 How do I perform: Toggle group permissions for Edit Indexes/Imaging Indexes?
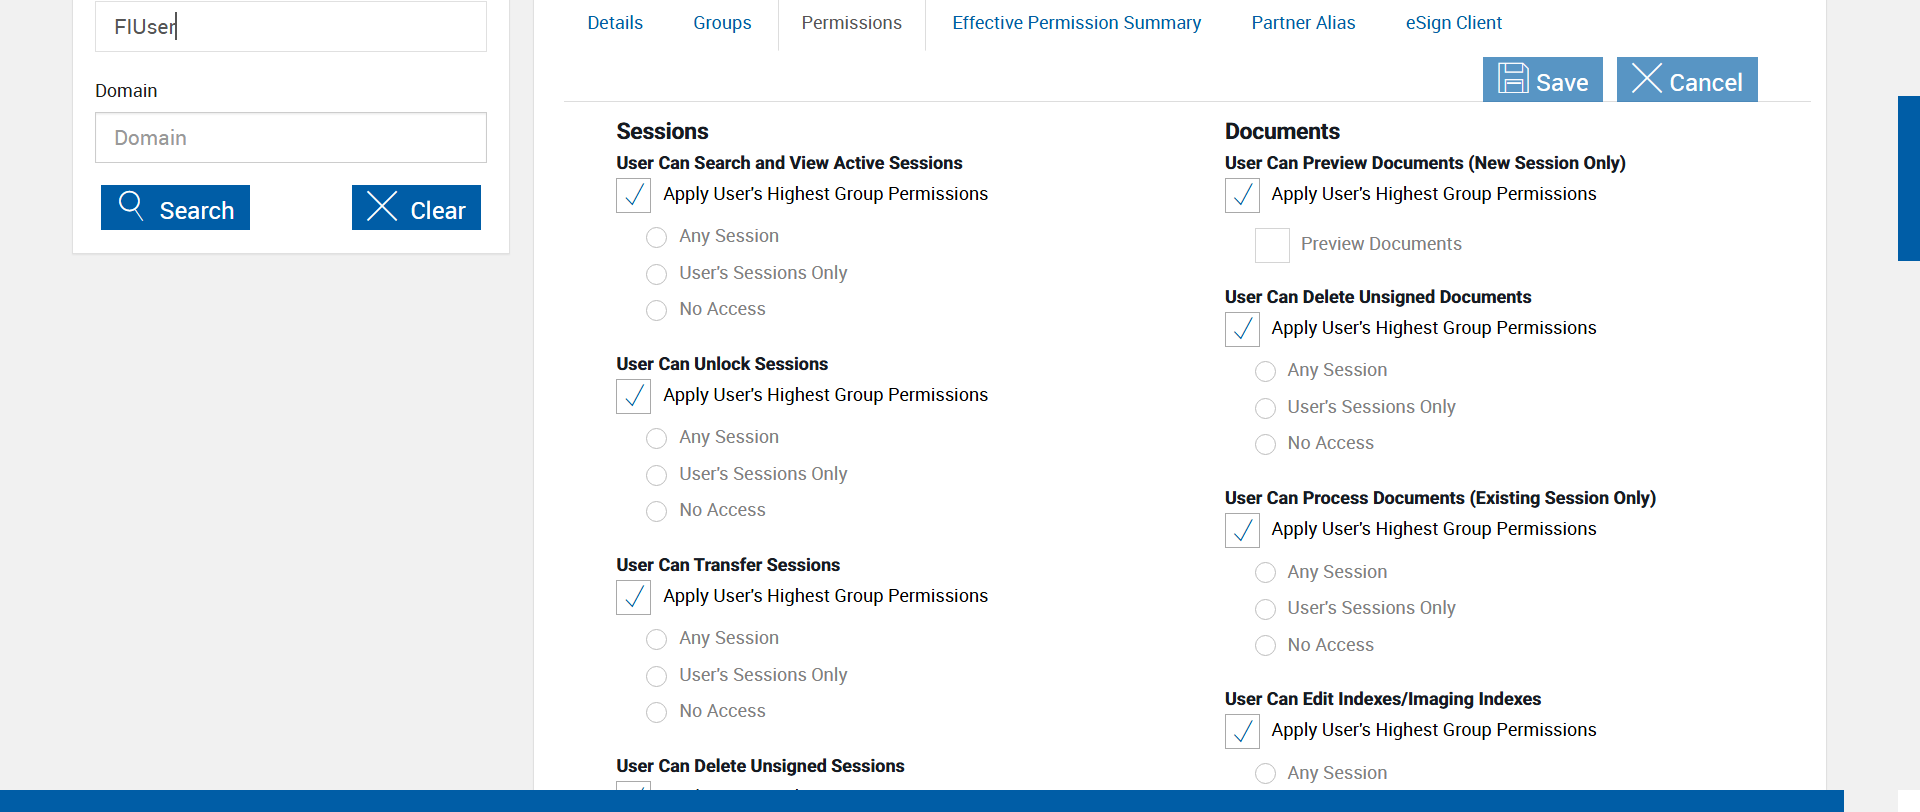point(1242,731)
